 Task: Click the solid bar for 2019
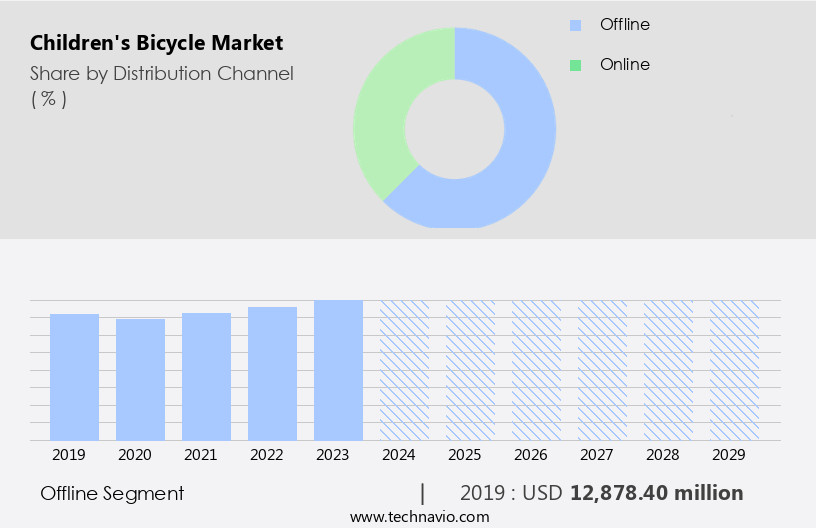tap(74, 377)
